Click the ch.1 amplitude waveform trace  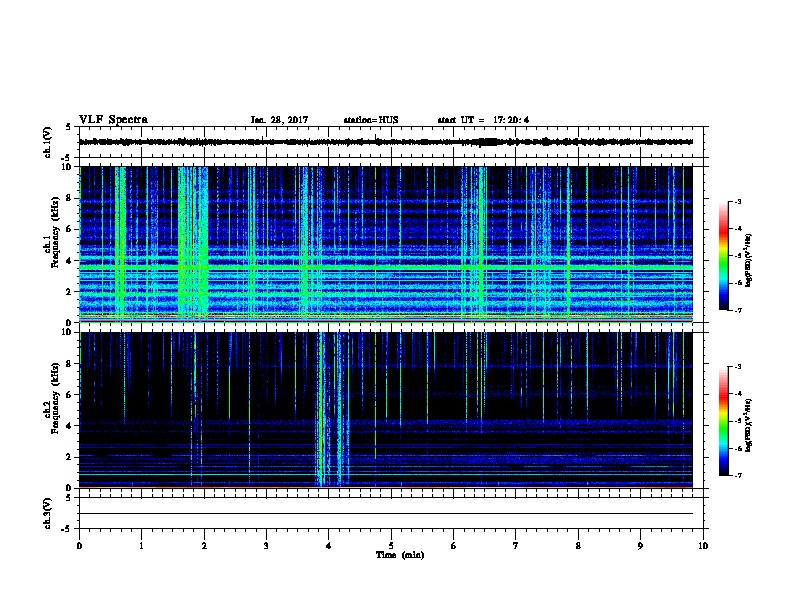click(386, 142)
